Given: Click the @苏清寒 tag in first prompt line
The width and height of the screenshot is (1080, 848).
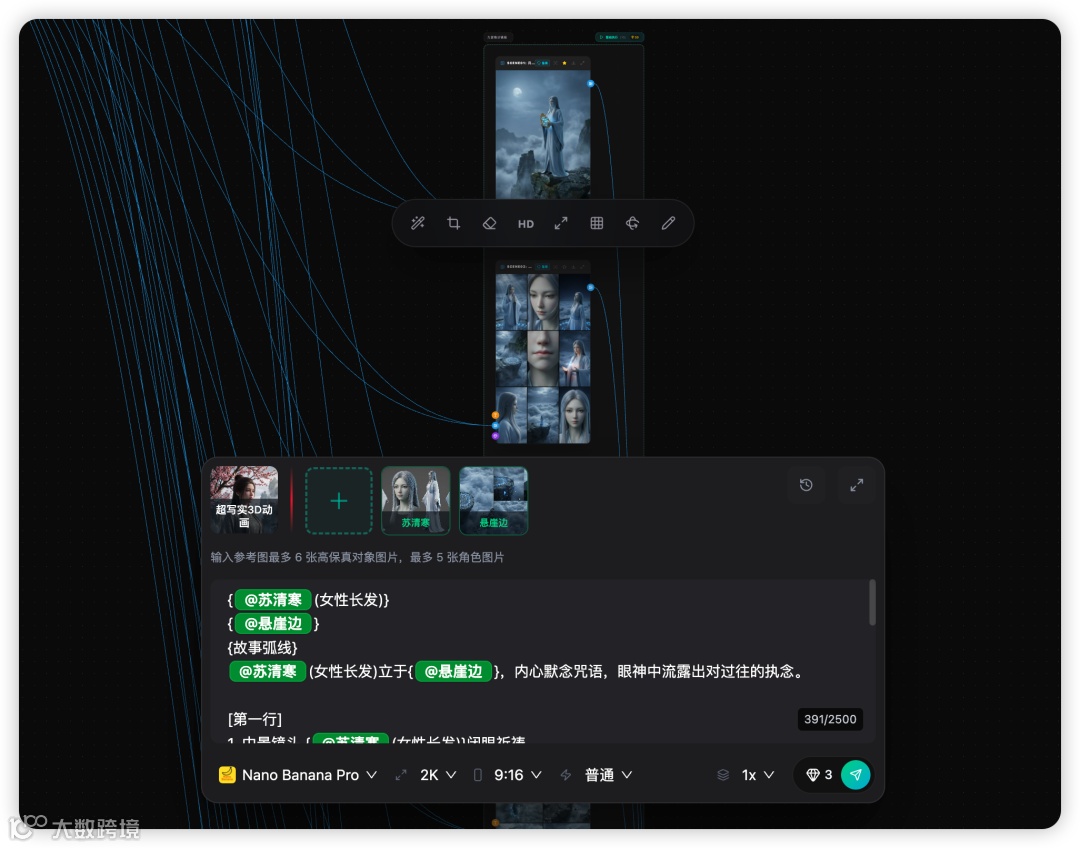Looking at the screenshot, I should (273, 600).
